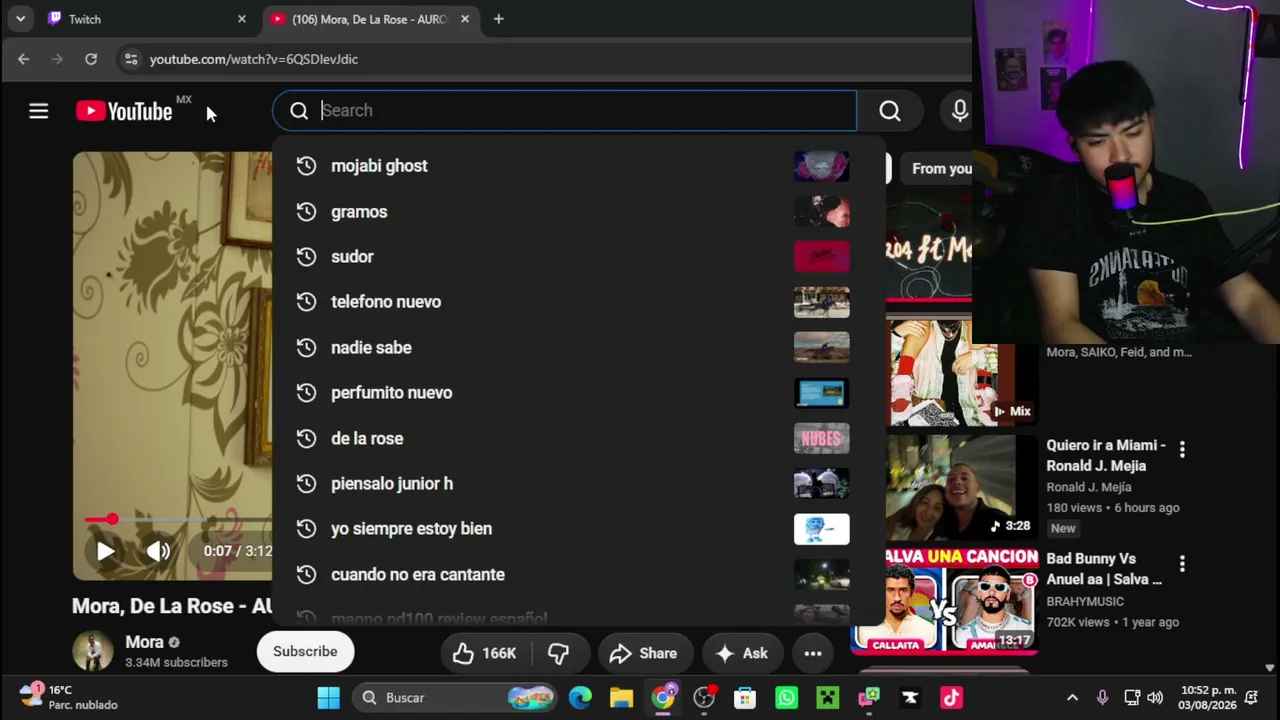
Task: Open OBS Studio from the taskbar
Action: pyautogui.click(x=704, y=698)
